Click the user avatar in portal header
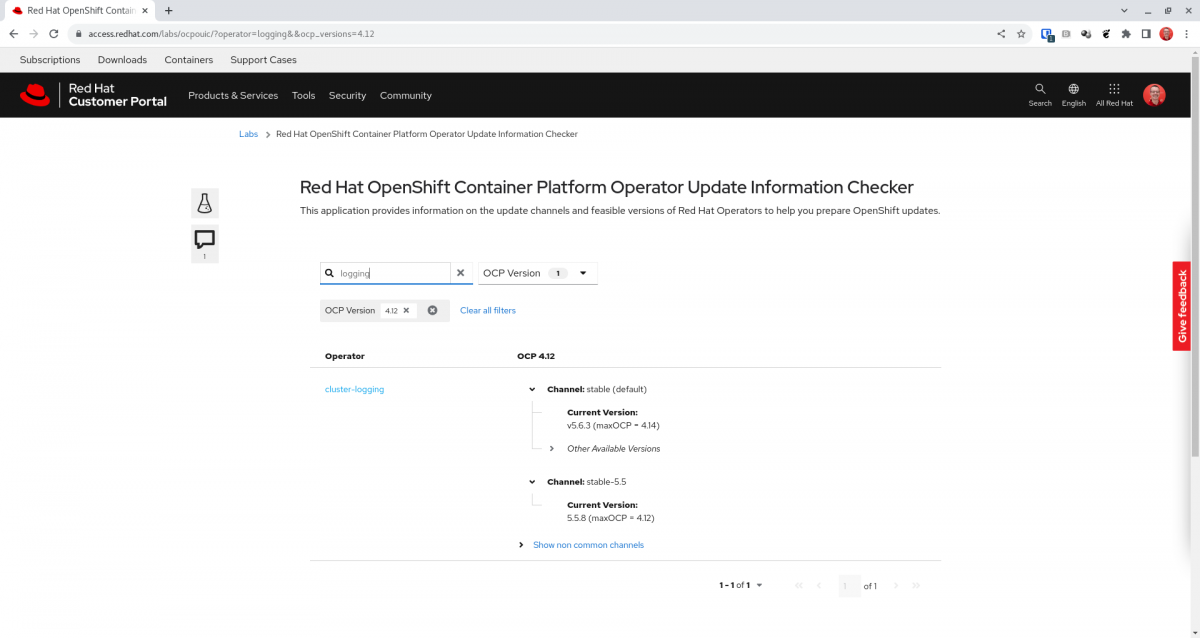This screenshot has width=1200, height=638. pyautogui.click(x=1154, y=95)
